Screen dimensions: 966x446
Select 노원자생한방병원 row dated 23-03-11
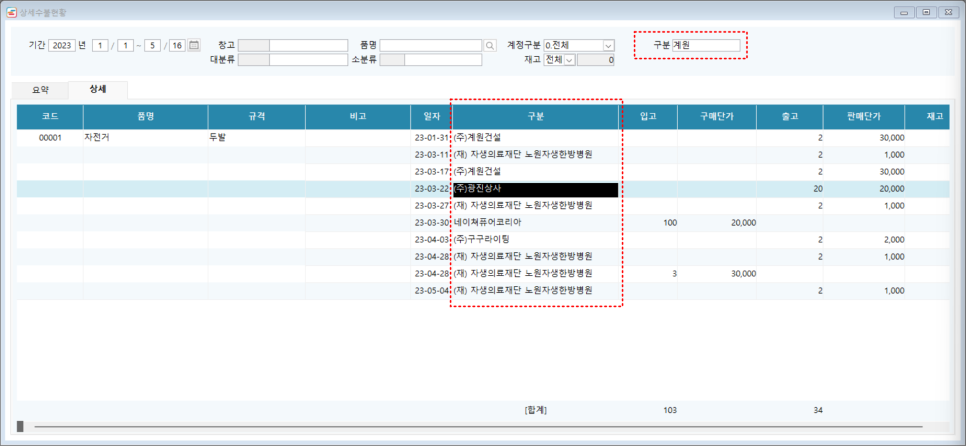[x=535, y=155]
